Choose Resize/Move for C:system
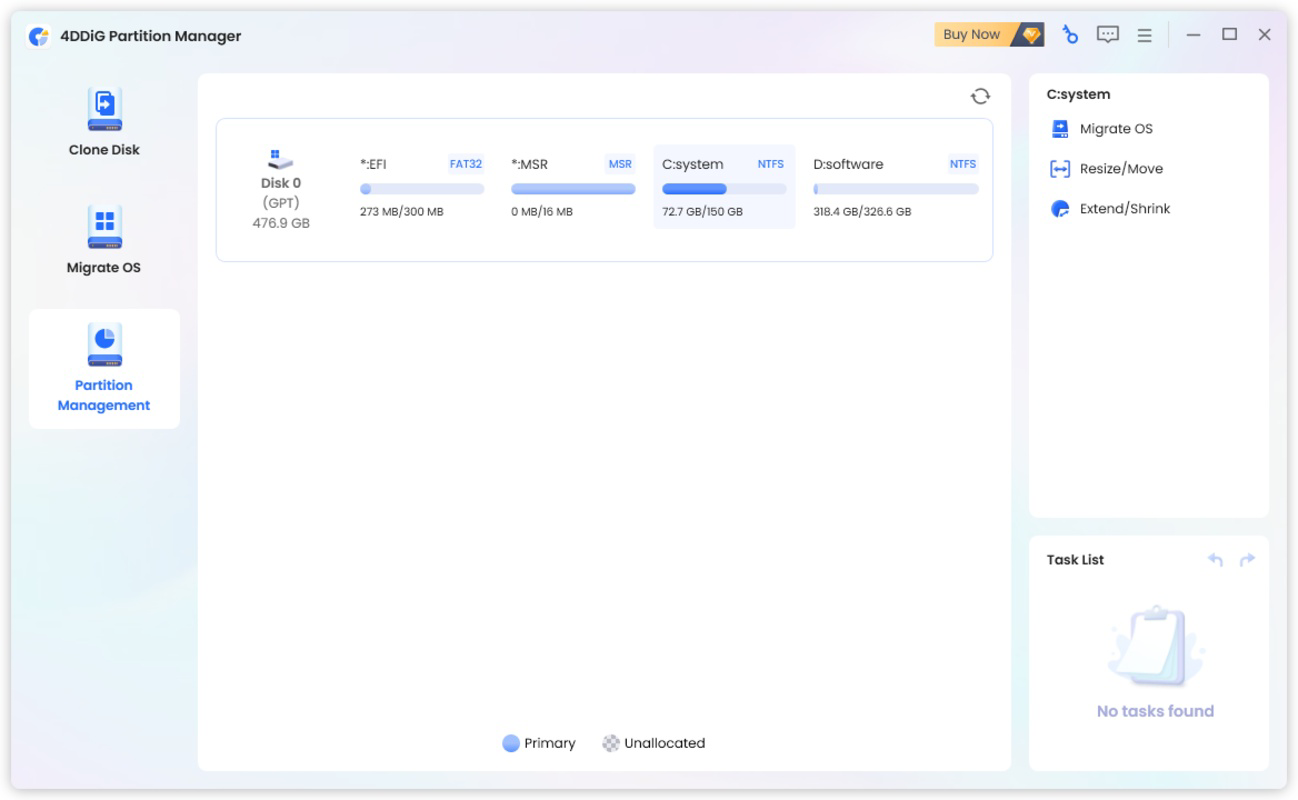 click(x=1121, y=169)
